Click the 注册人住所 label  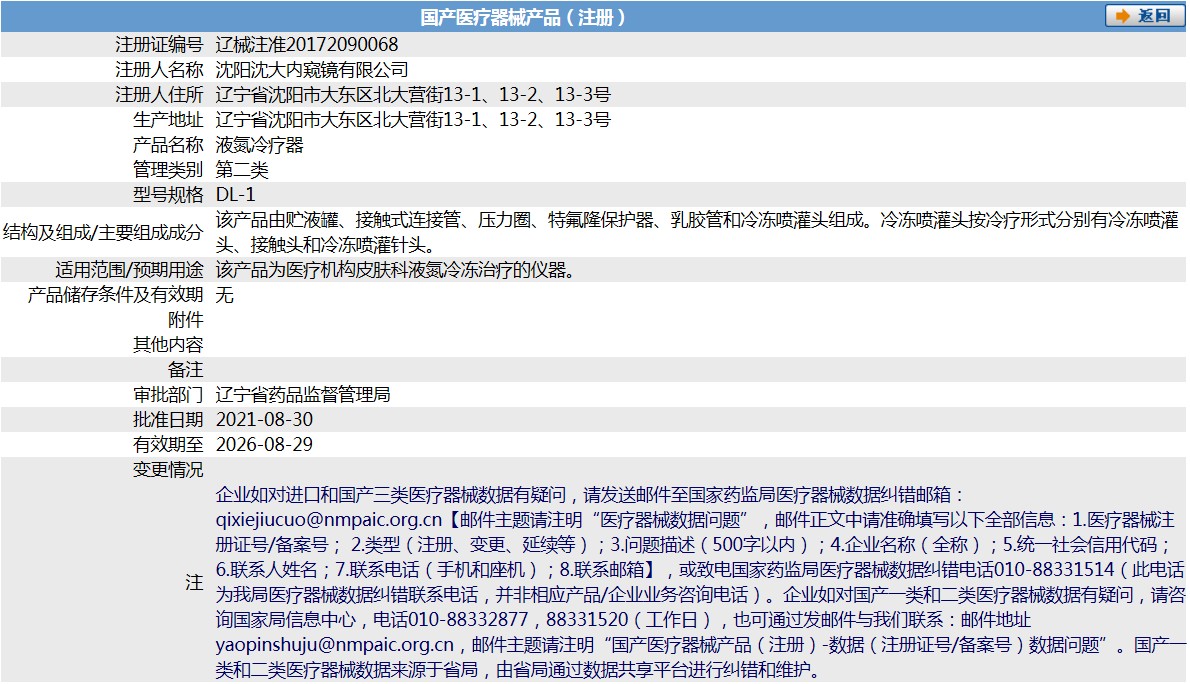point(159,95)
